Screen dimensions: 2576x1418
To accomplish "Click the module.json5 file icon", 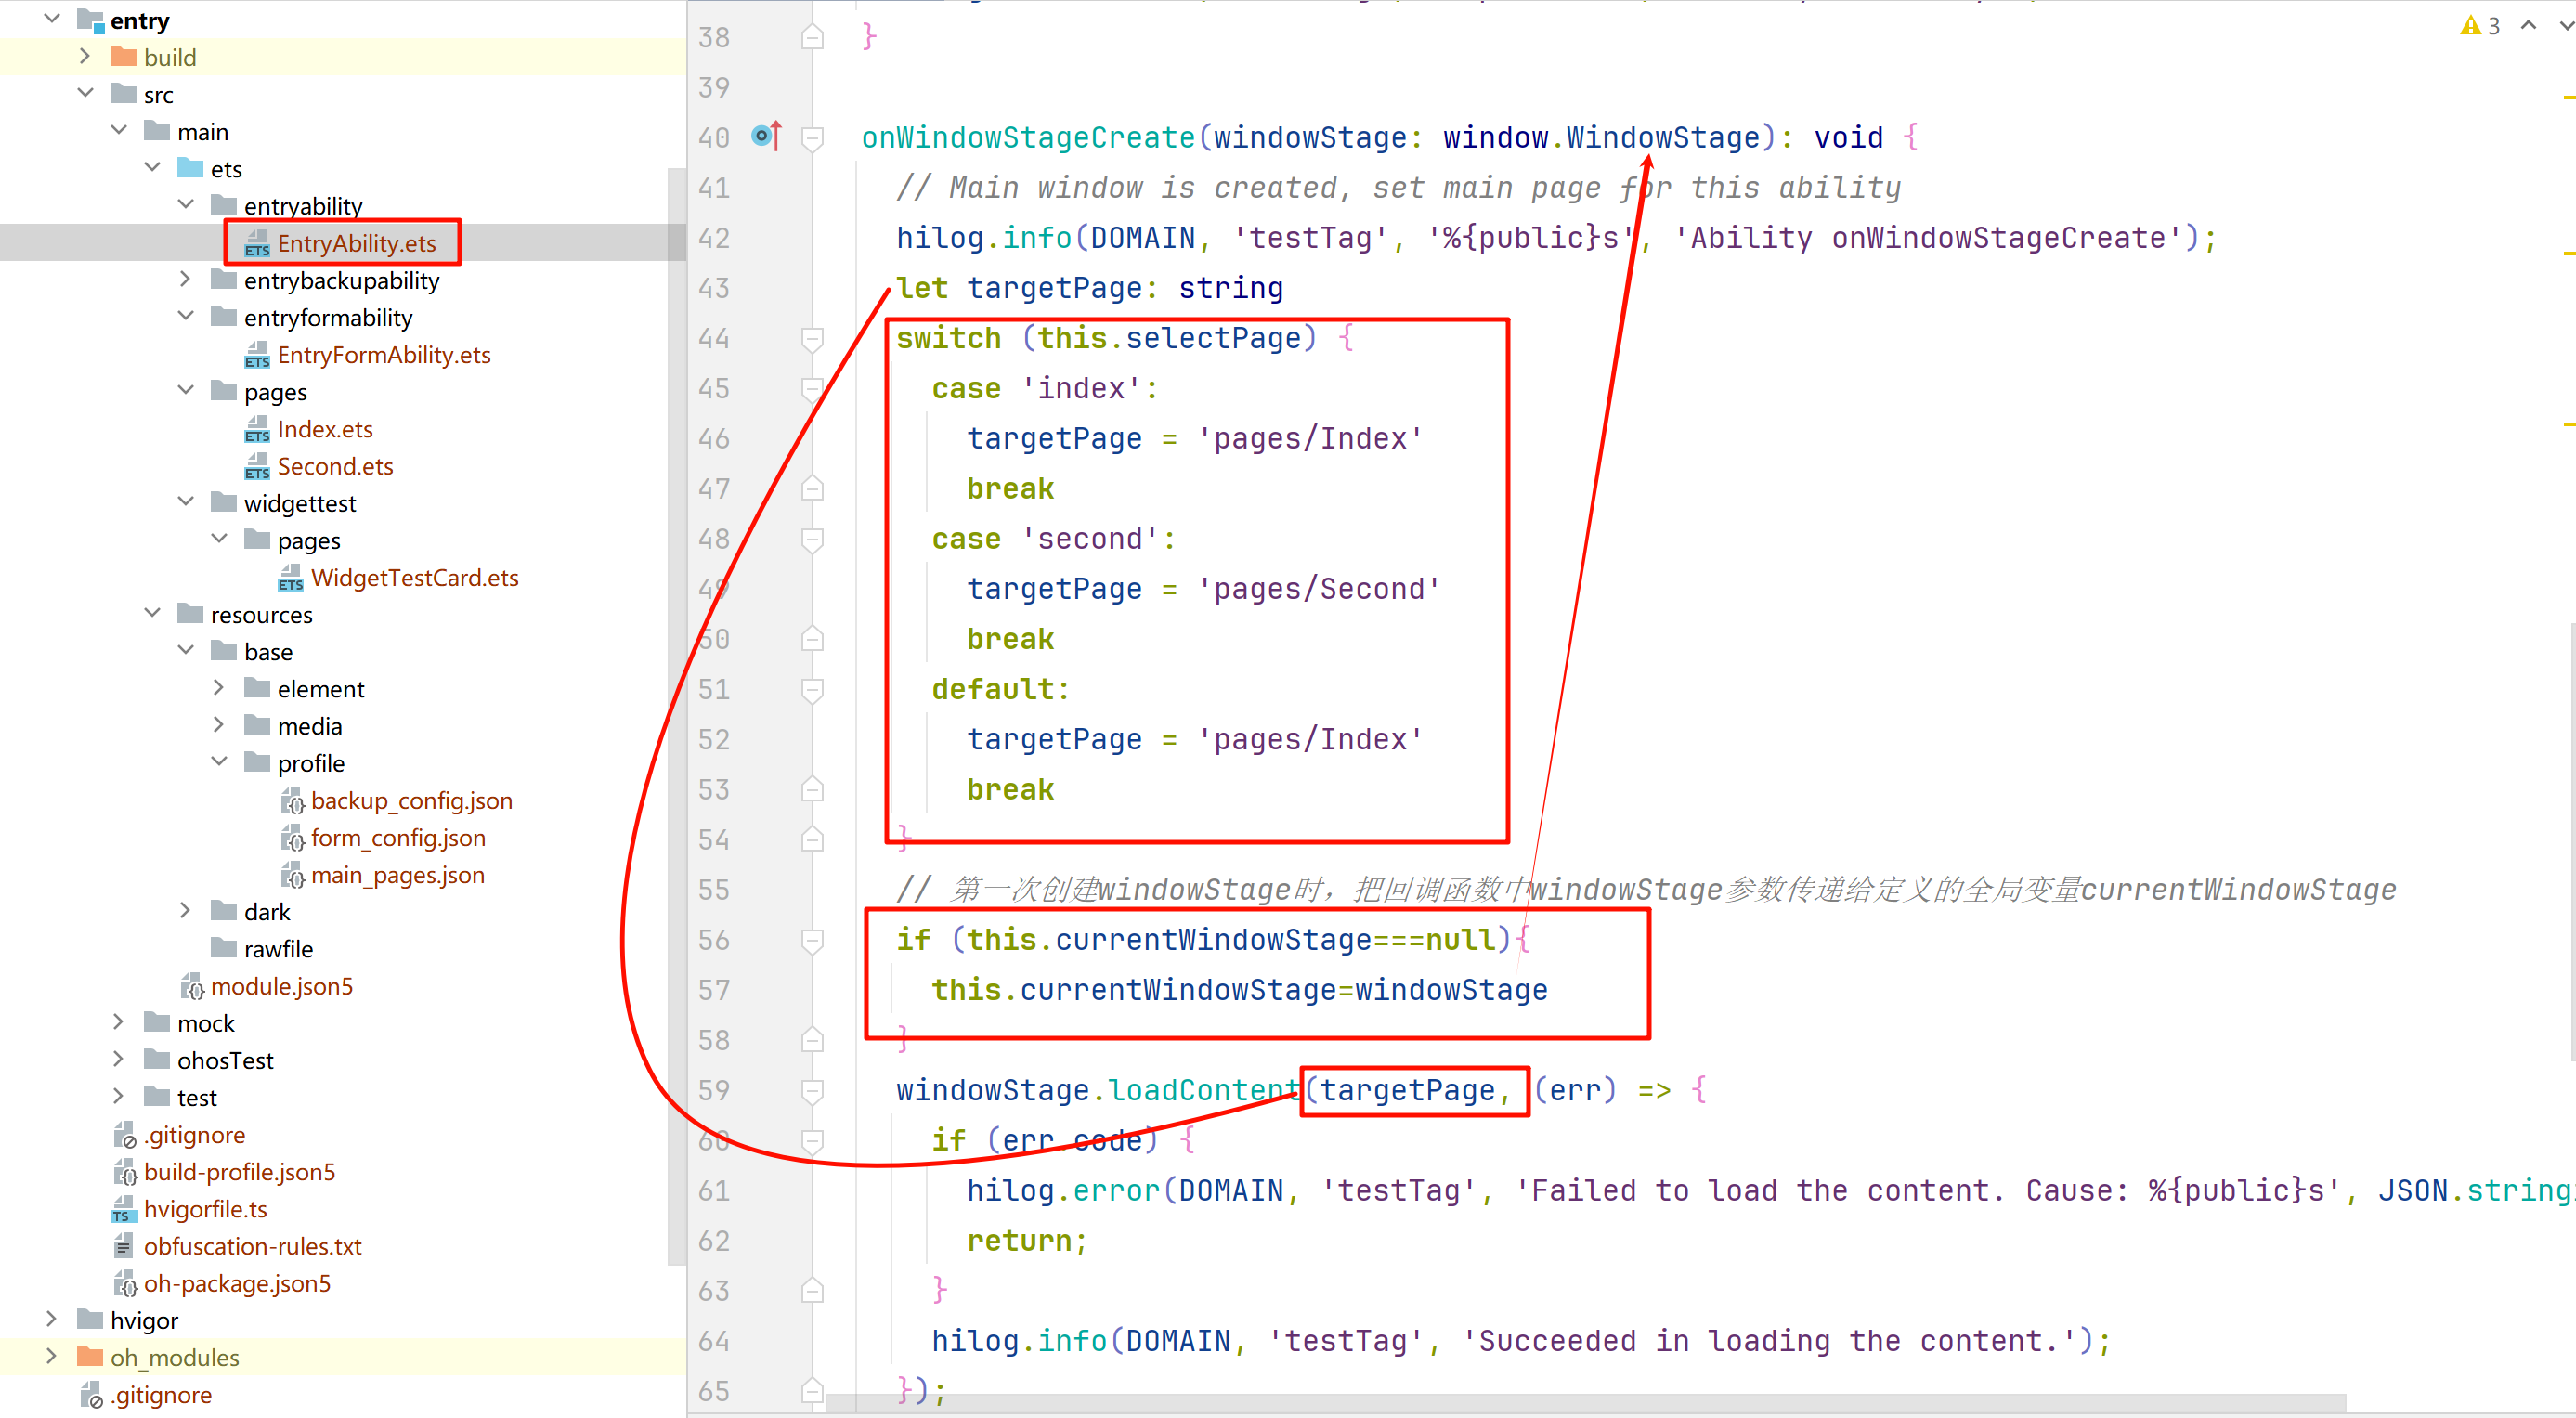I will 191,987.
